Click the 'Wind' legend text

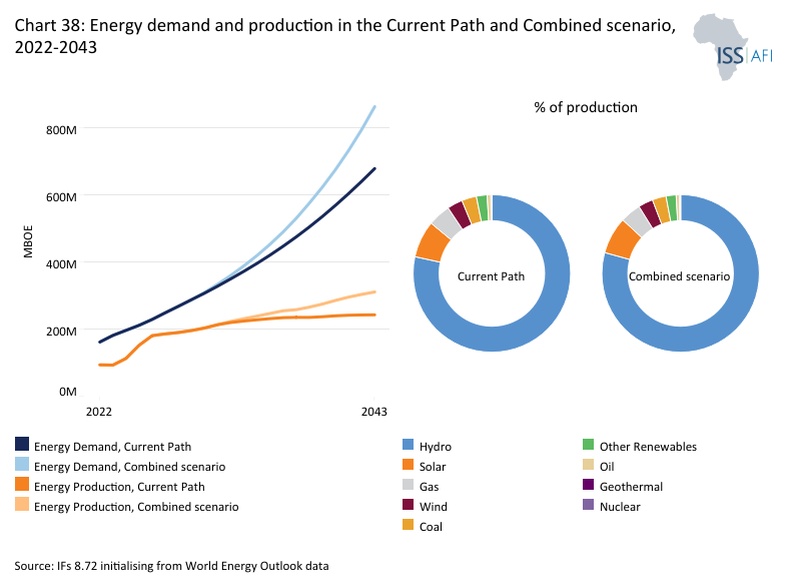433,507
